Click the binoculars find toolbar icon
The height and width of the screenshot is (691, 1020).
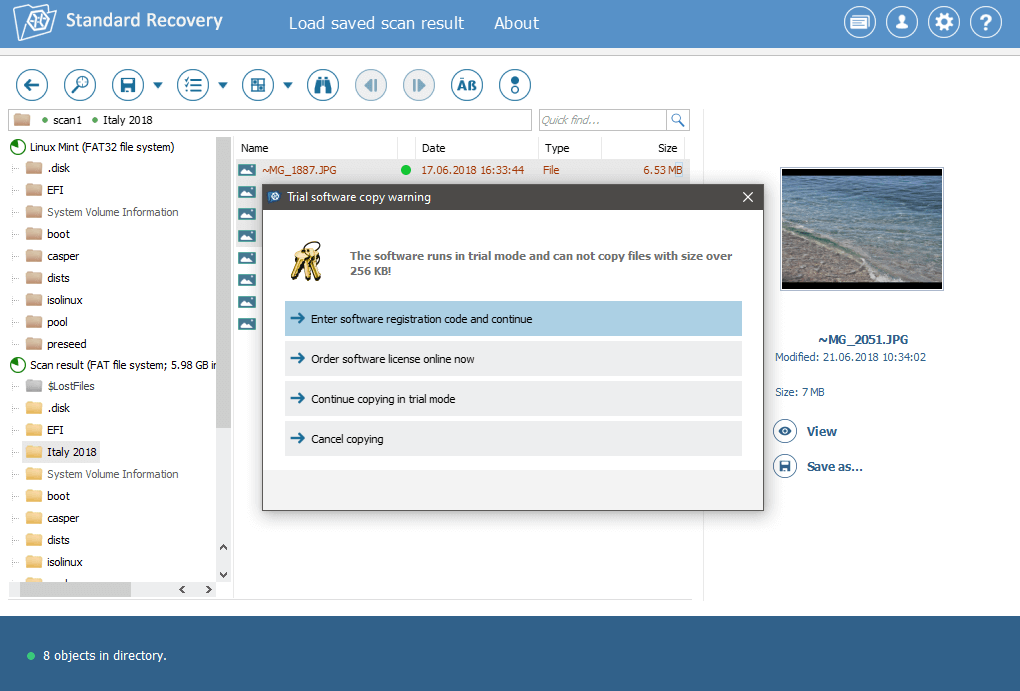pyautogui.click(x=323, y=85)
